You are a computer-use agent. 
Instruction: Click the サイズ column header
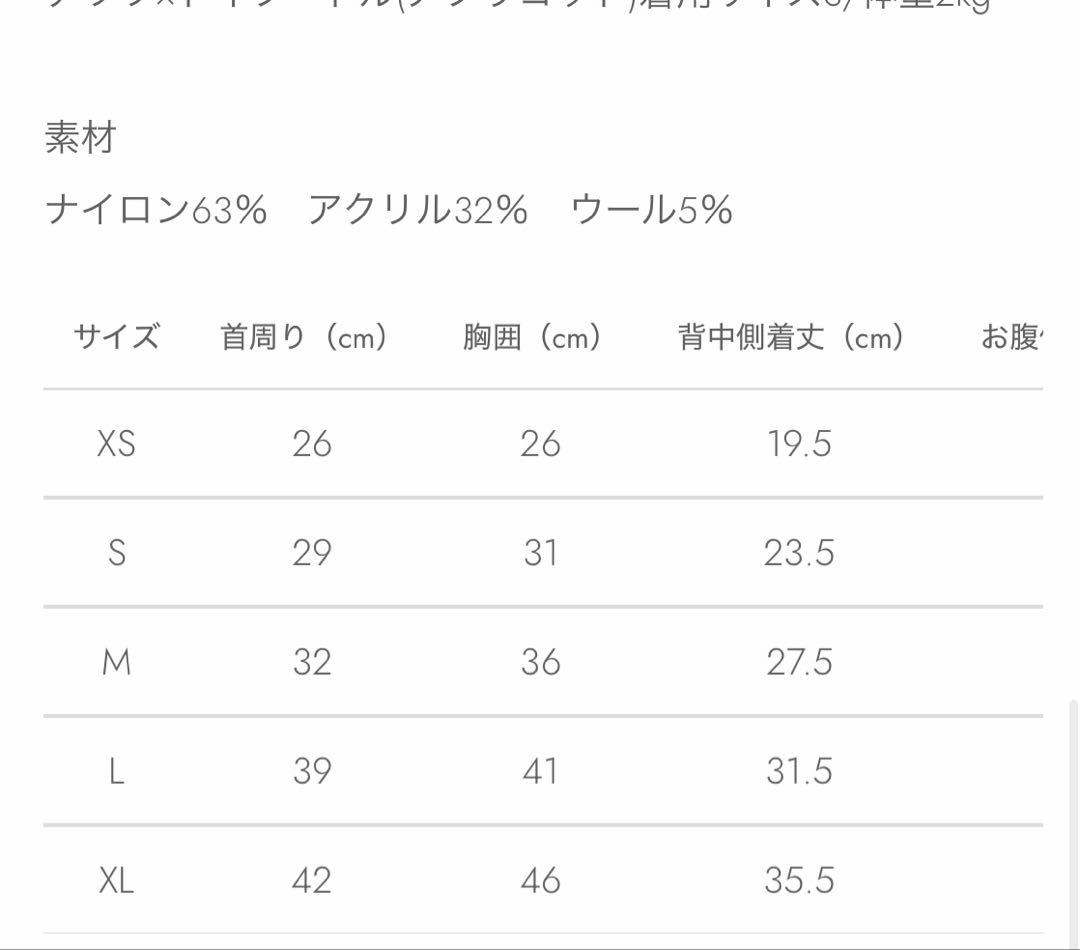click(116, 337)
